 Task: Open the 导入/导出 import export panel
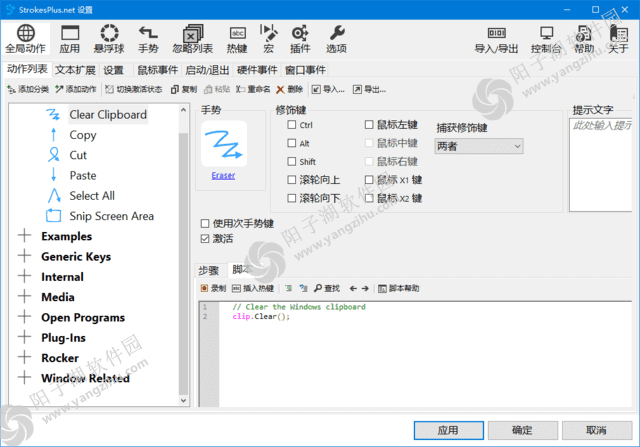pos(496,39)
